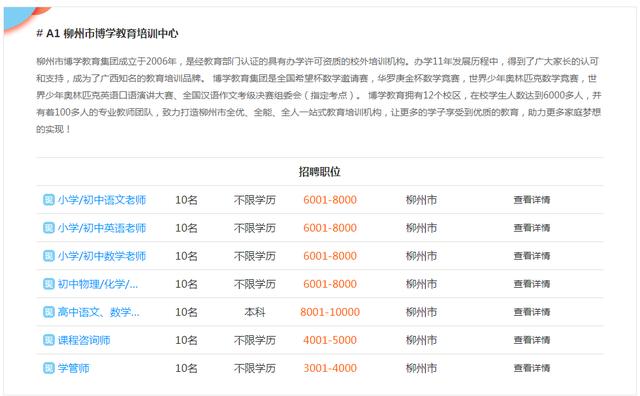The width and height of the screenshot is (640, 396).
Task: Open 初中物理/化学/... job link
Action: tap(98, 284)
